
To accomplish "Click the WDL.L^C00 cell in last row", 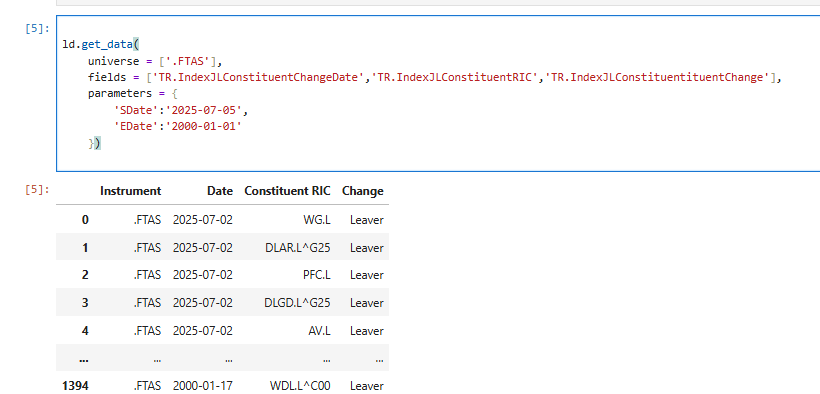I will tap(300, 386).
